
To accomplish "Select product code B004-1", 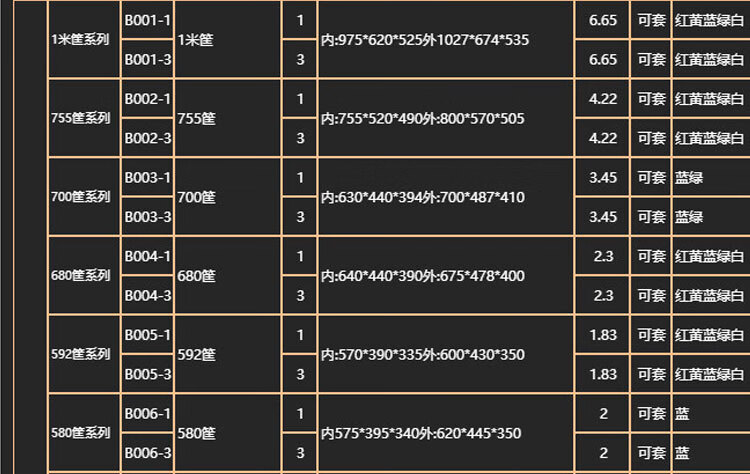I will (147, 256).
